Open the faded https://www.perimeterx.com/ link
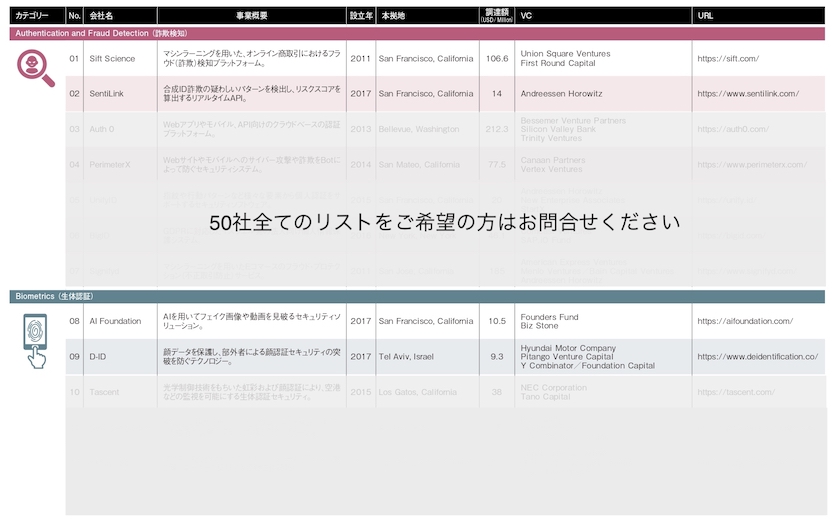834x526 pixels. (x=752, y=165)
